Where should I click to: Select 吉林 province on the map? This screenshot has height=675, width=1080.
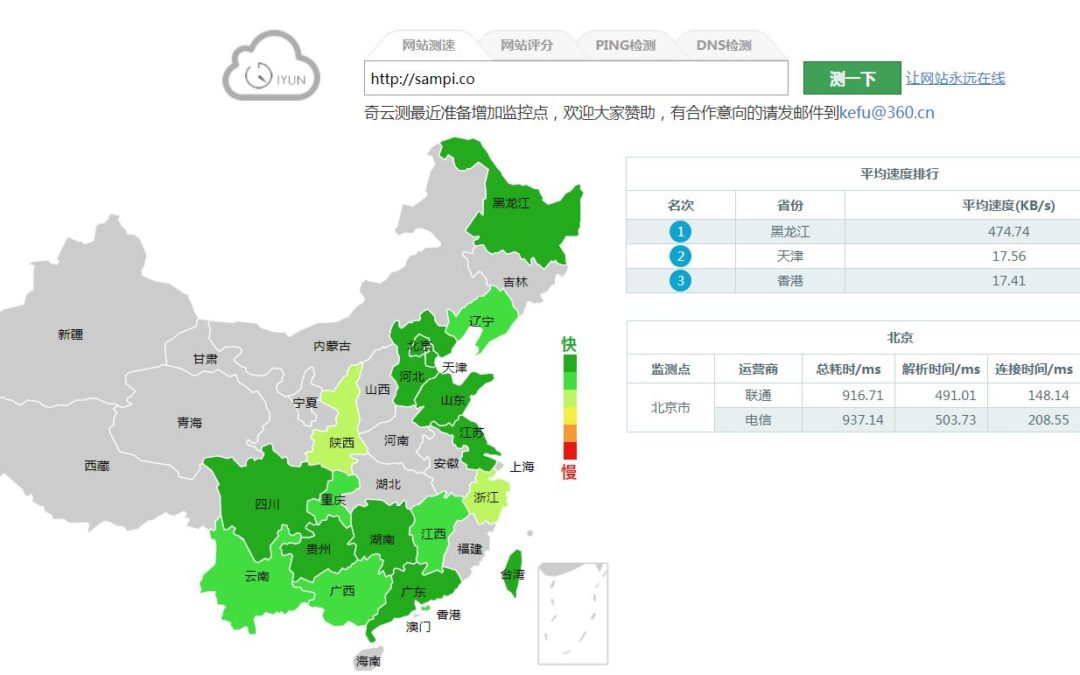click(515, 282)
